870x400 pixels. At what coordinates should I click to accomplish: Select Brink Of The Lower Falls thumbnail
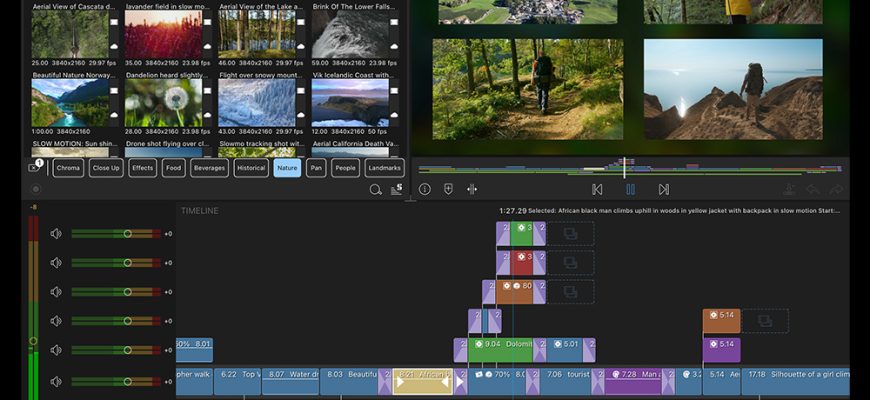point(350,34)
